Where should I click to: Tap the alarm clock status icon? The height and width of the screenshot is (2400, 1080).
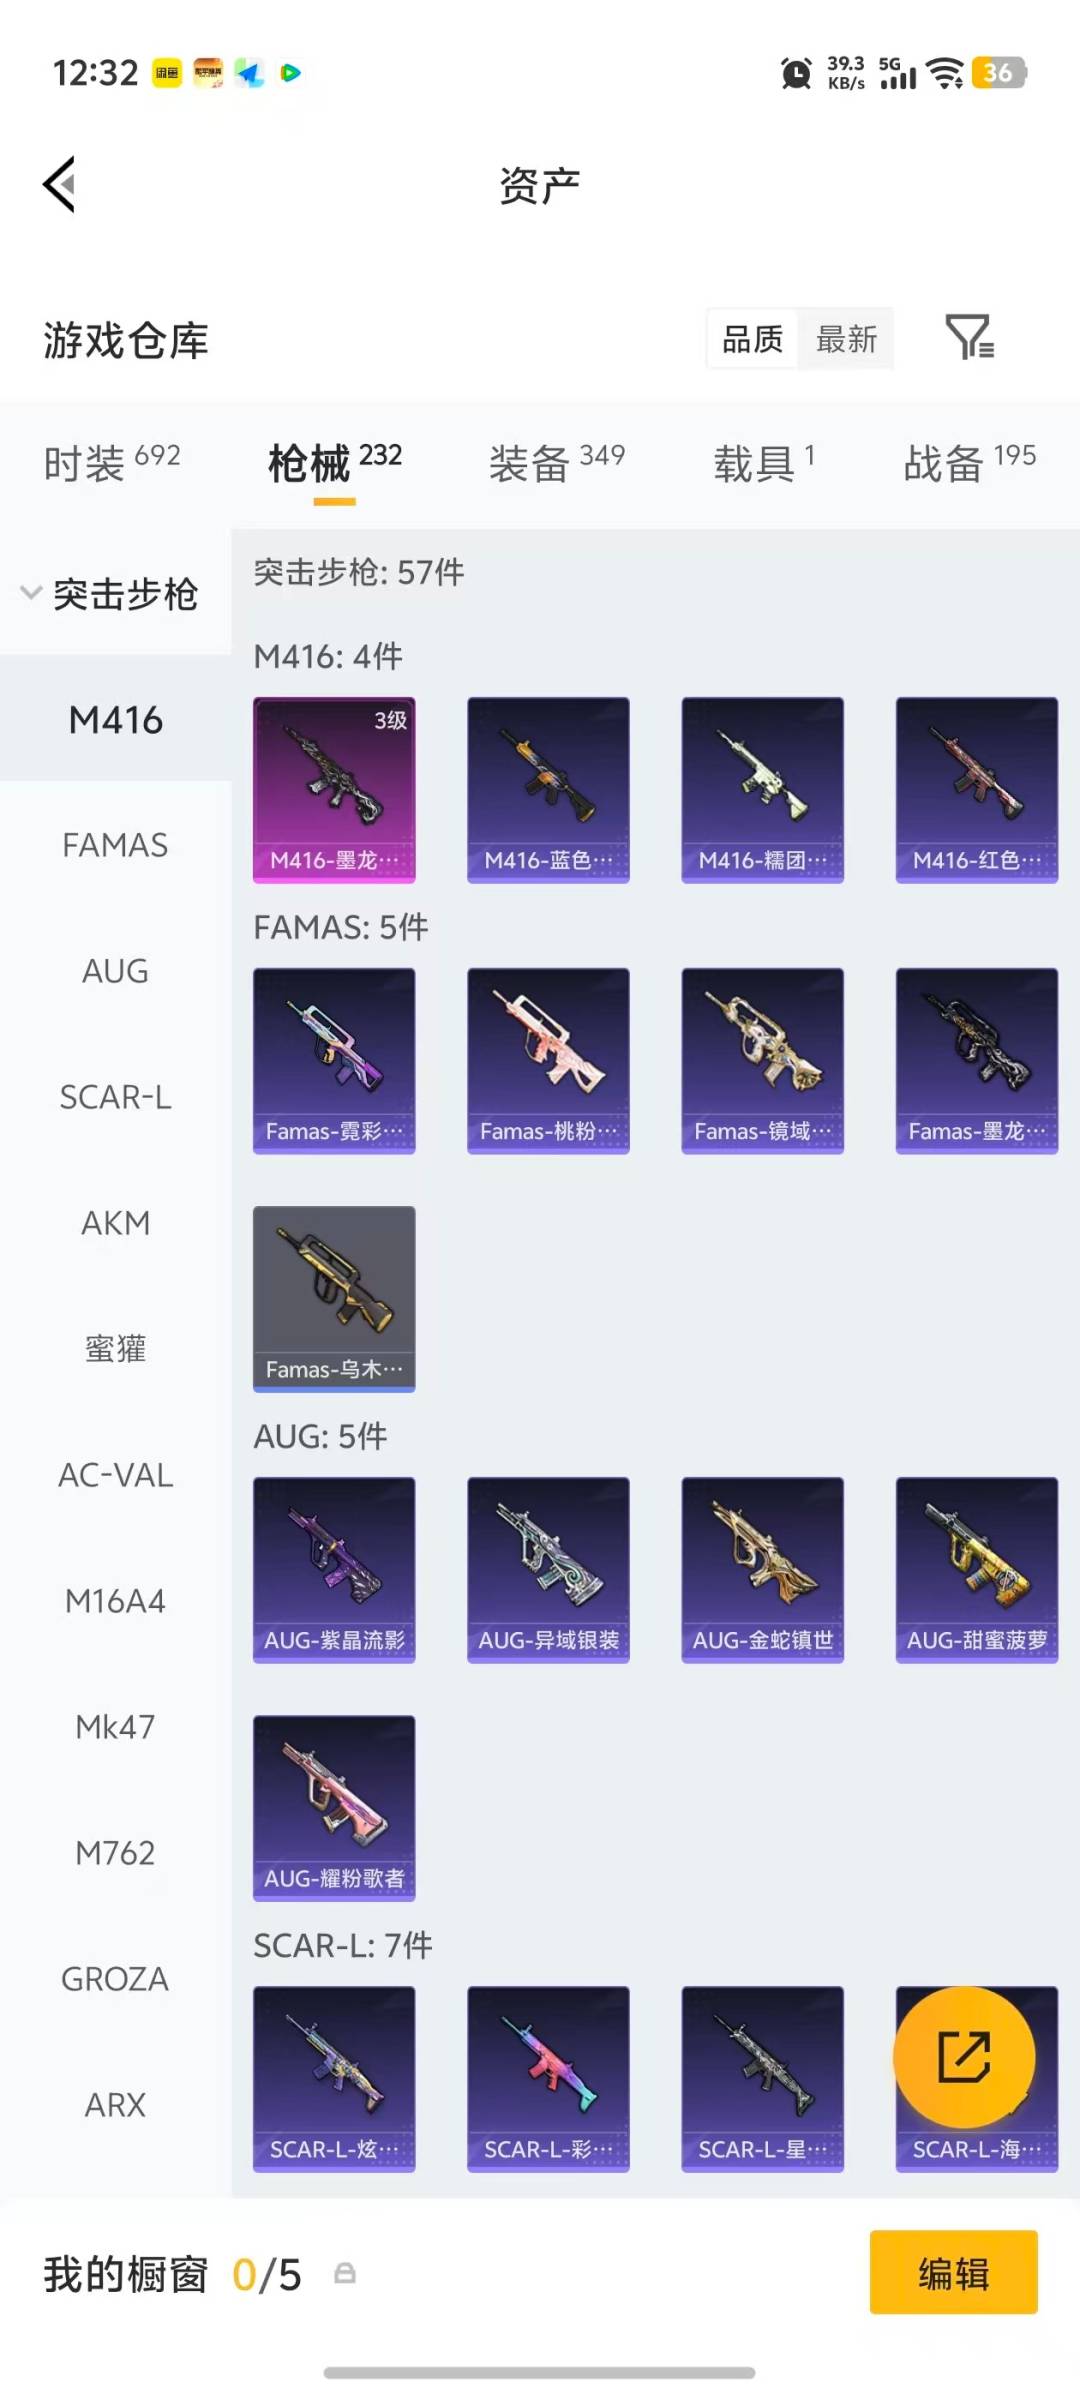796,73
